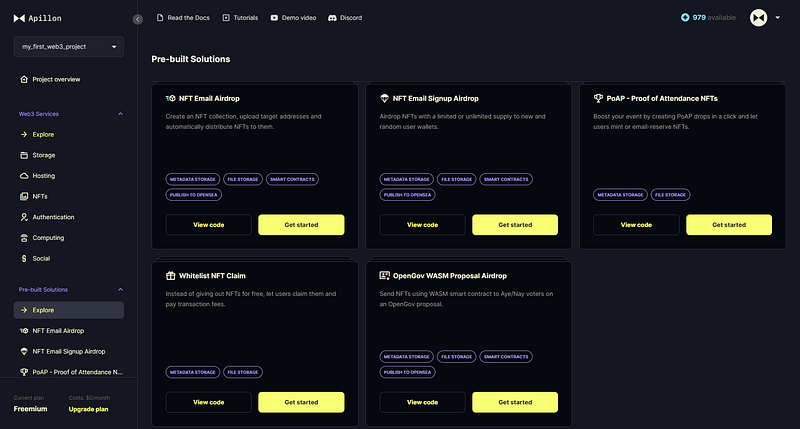This screenshot has width=800, height=429.
Task: Collapse the Pre-built Solutions sidebar section
Action: coord(120,290)
